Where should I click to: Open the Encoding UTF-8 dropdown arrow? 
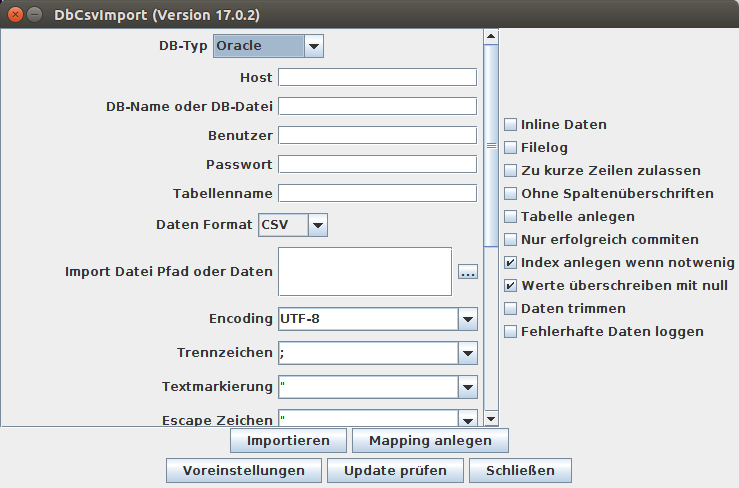pos(468,319)
